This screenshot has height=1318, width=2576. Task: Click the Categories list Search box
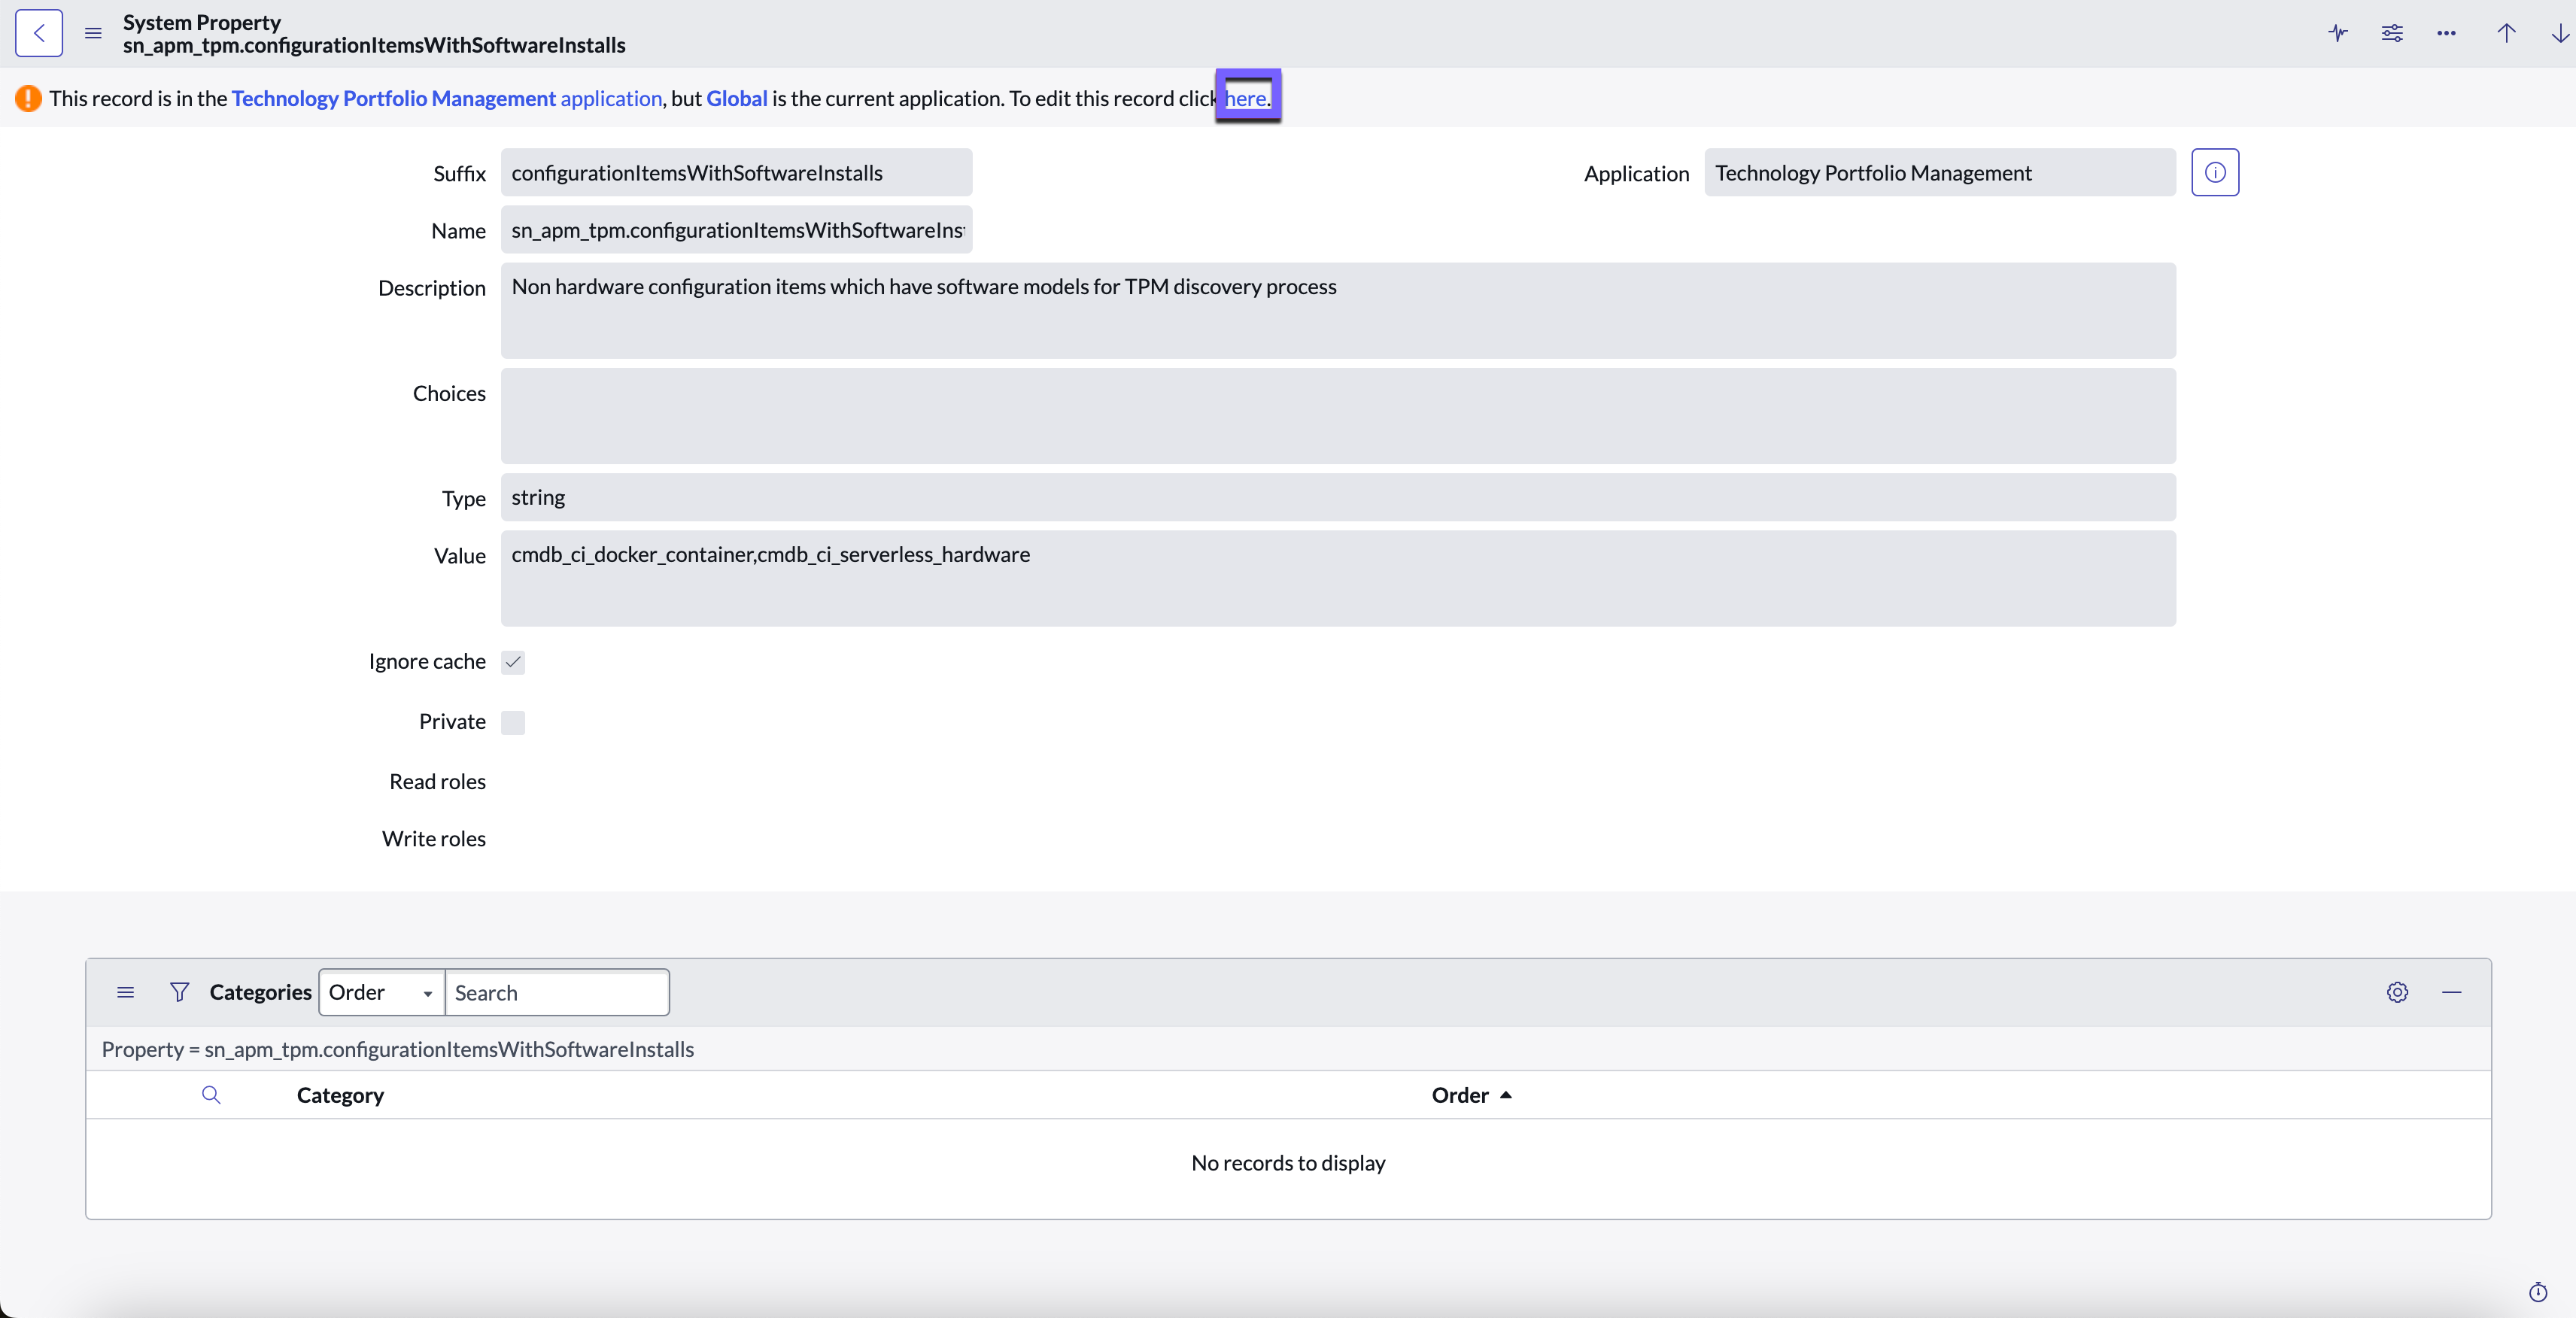point(557,992)
